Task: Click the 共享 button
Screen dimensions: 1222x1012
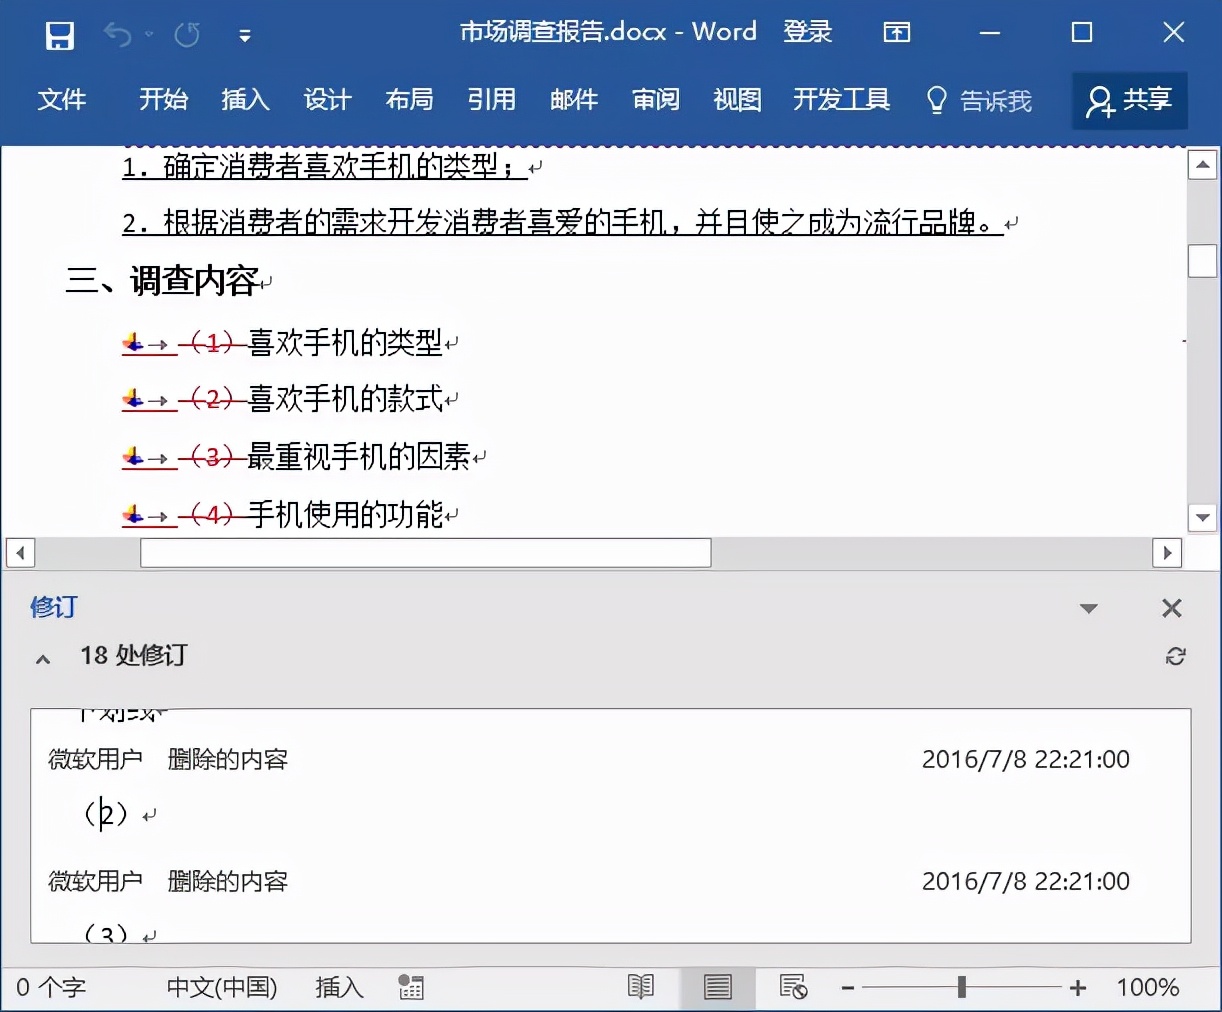Action: pos(1129,100)
